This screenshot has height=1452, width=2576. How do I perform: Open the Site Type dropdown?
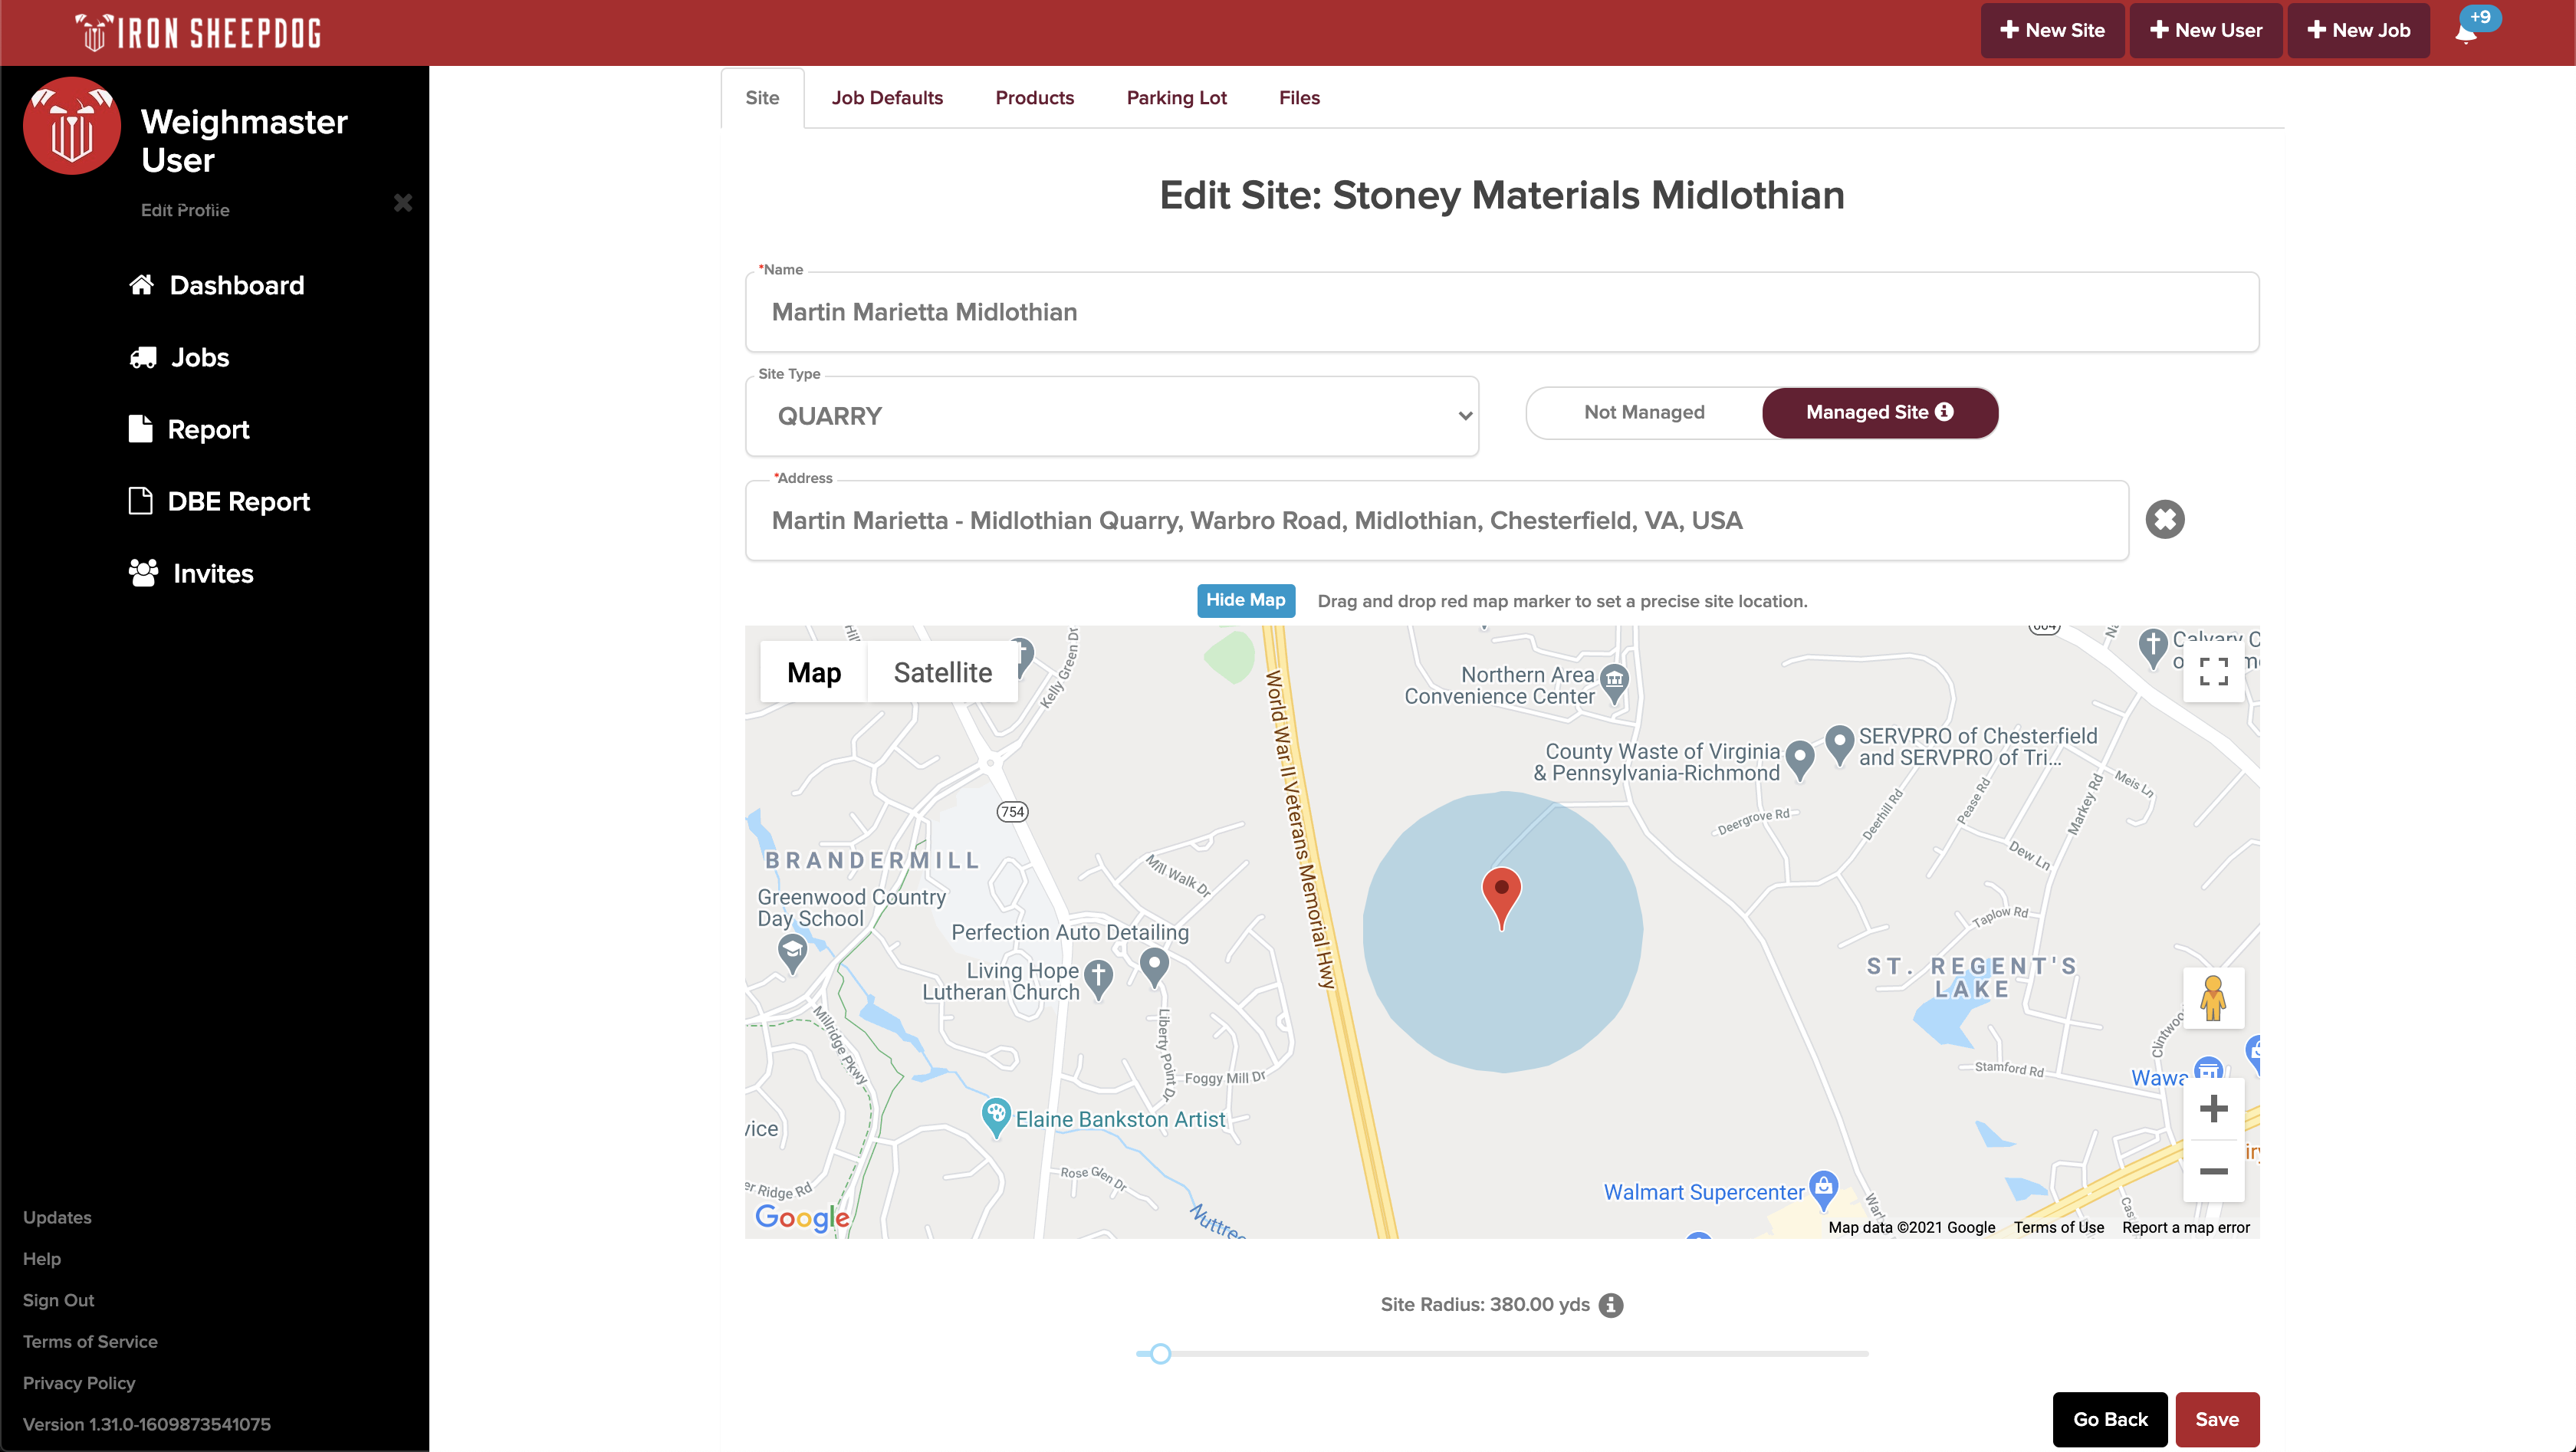[1112, 417]
